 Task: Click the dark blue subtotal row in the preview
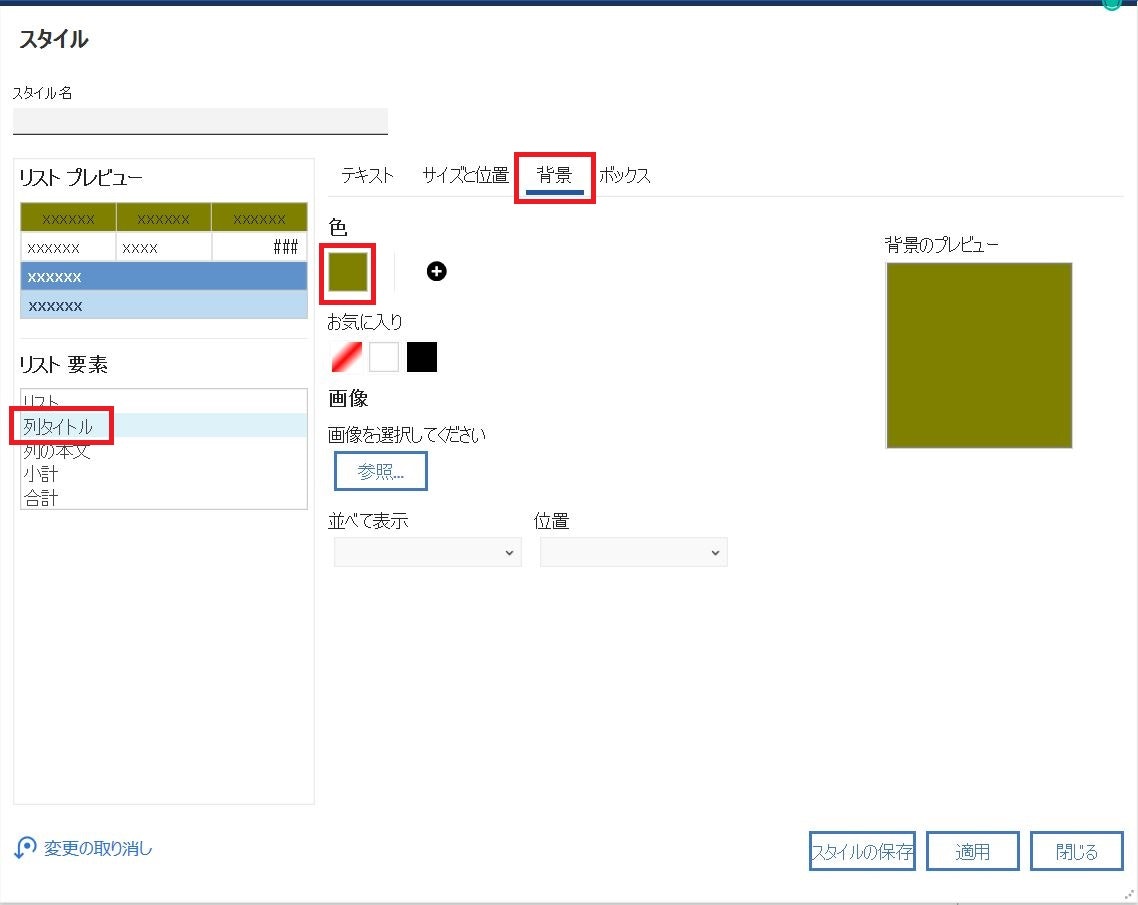(x=164, y=277)
